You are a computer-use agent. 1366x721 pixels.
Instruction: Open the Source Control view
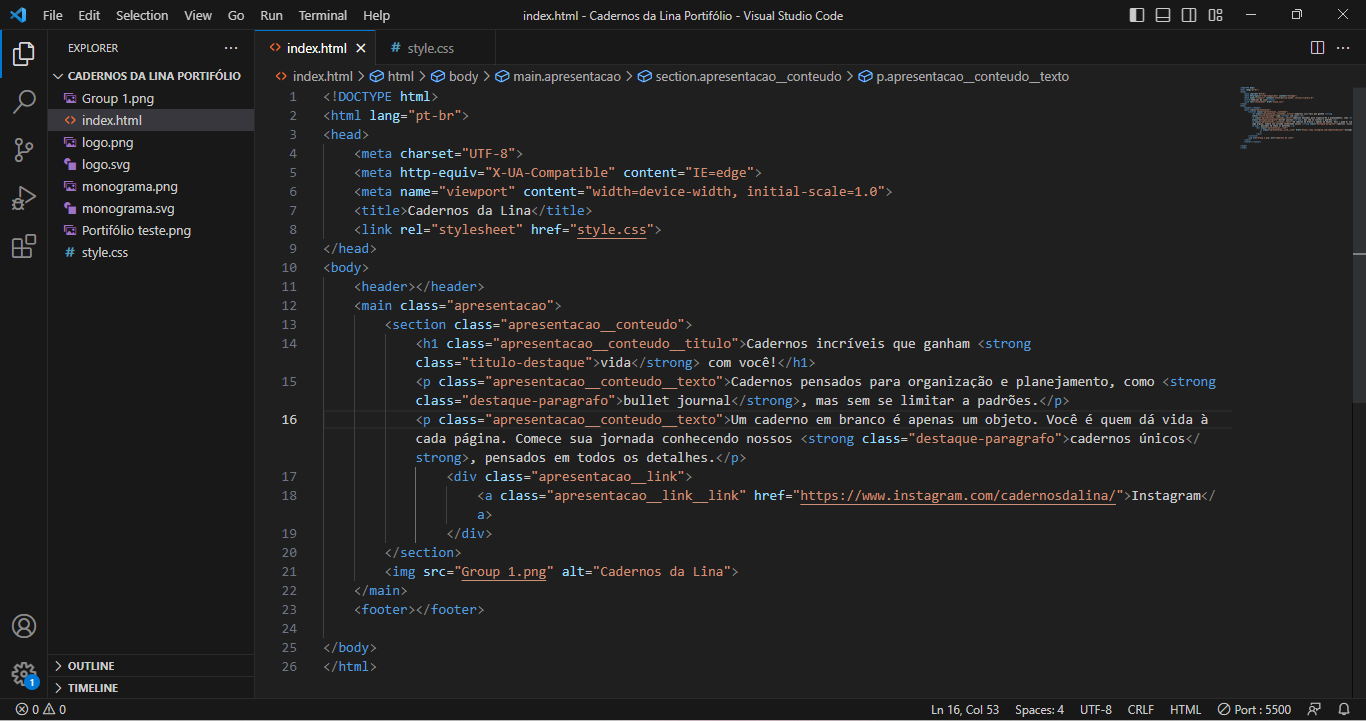24,150
